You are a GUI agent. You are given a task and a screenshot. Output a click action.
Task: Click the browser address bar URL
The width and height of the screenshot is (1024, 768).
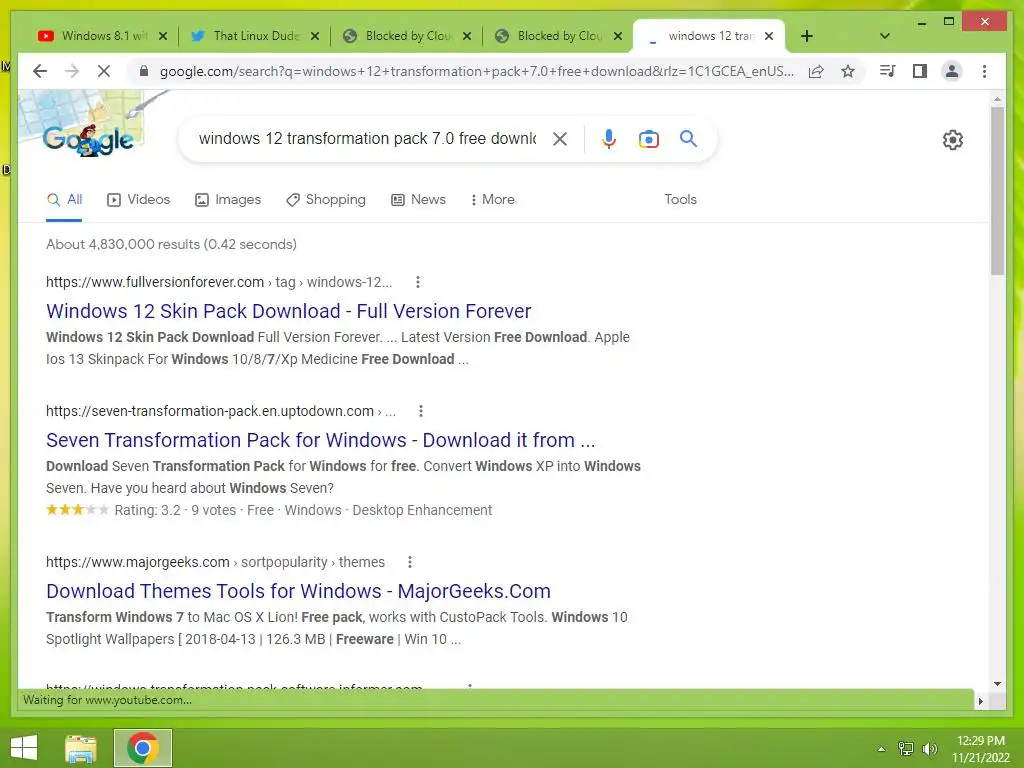[x=477, y=71]
